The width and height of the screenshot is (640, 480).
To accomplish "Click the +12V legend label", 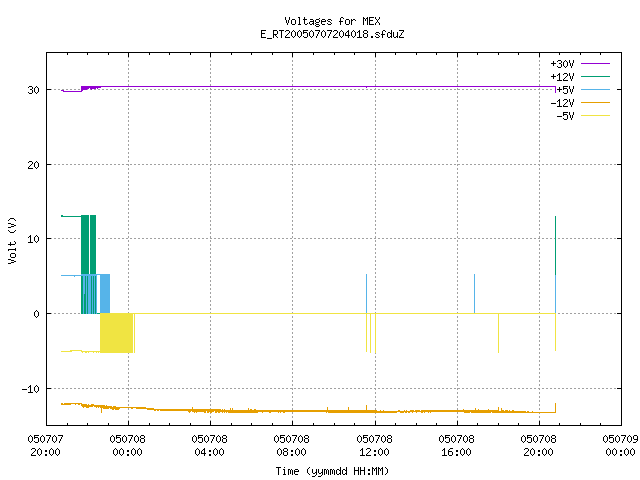I will tap(562, 77).
